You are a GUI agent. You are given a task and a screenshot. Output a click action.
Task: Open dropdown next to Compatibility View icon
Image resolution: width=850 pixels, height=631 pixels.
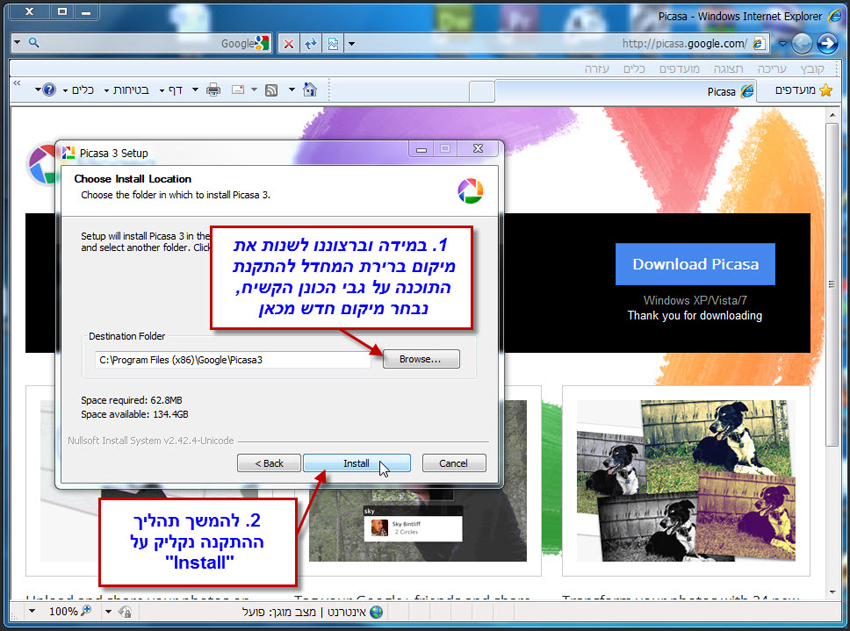[x=351, y=43]
